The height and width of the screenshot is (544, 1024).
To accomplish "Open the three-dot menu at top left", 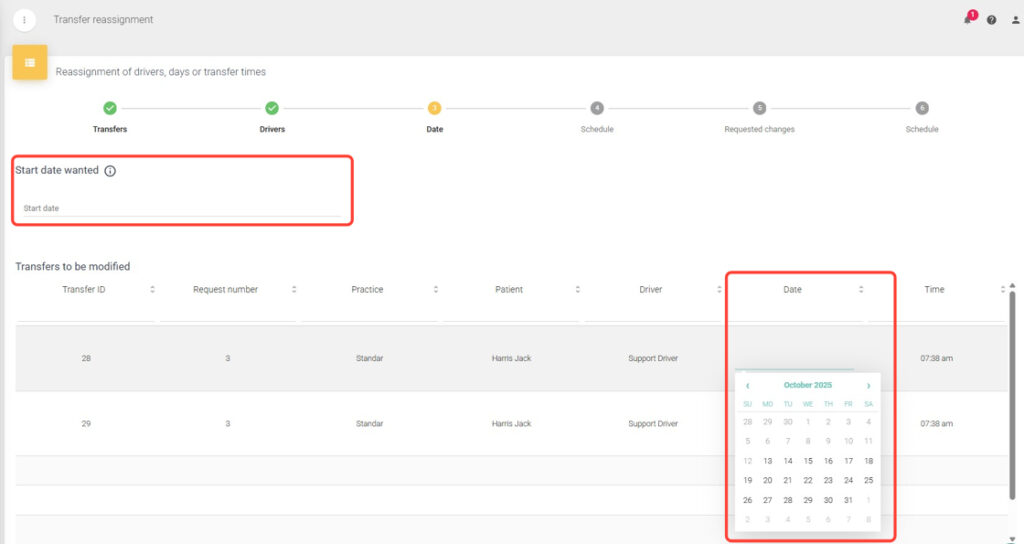I will coord(24,20).
